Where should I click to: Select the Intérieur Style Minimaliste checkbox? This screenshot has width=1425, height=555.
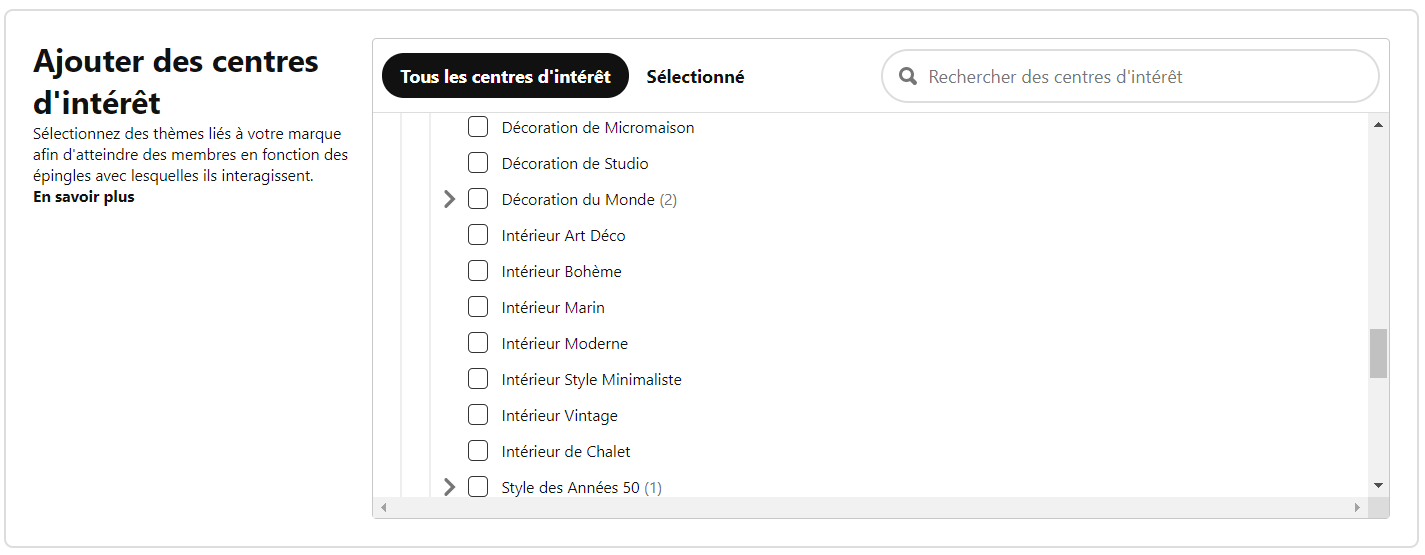click(478, 379)
